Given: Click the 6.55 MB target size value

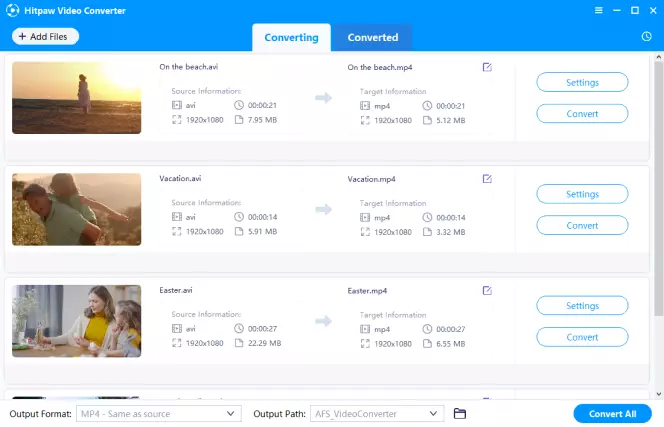Looking at the screenshot, I should click(x=451, y=344).
